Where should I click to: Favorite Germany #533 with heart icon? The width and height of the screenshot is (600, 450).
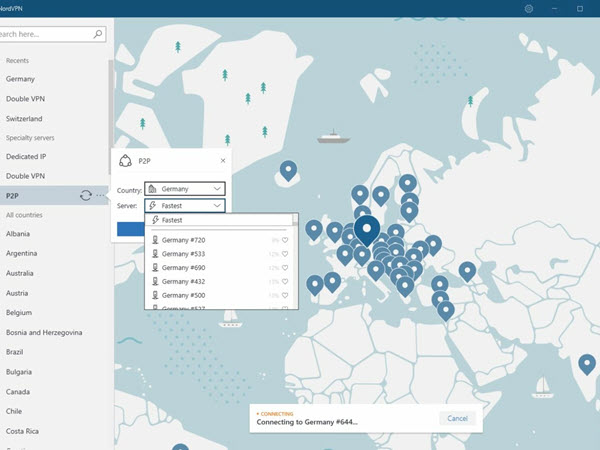pyautogui.click(x=285, y=254)
